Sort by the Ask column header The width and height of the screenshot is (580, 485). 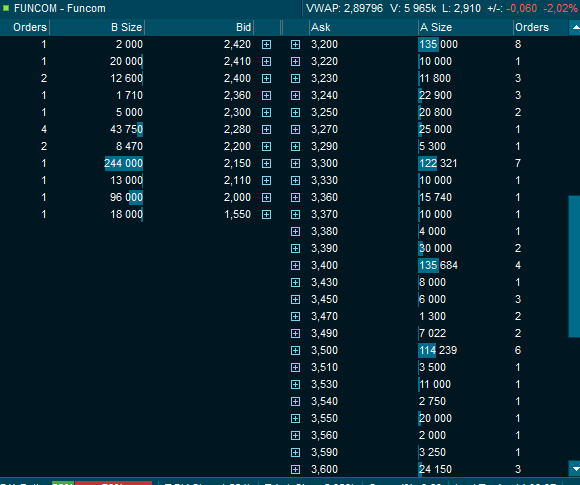pos(363,27)
